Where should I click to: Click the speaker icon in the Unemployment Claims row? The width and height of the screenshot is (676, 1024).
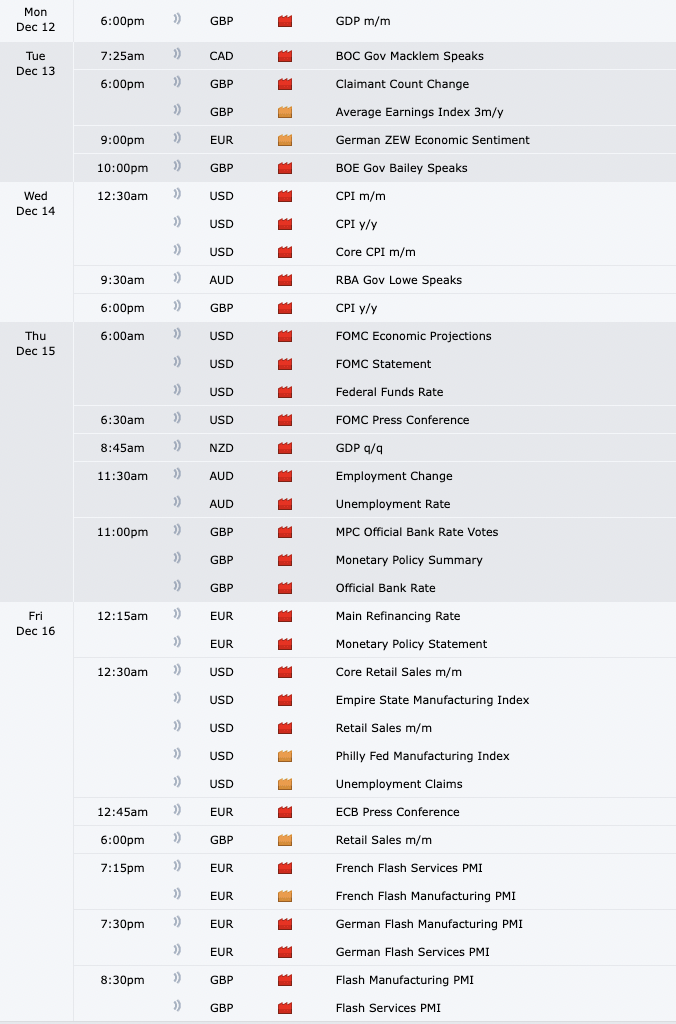178,784
